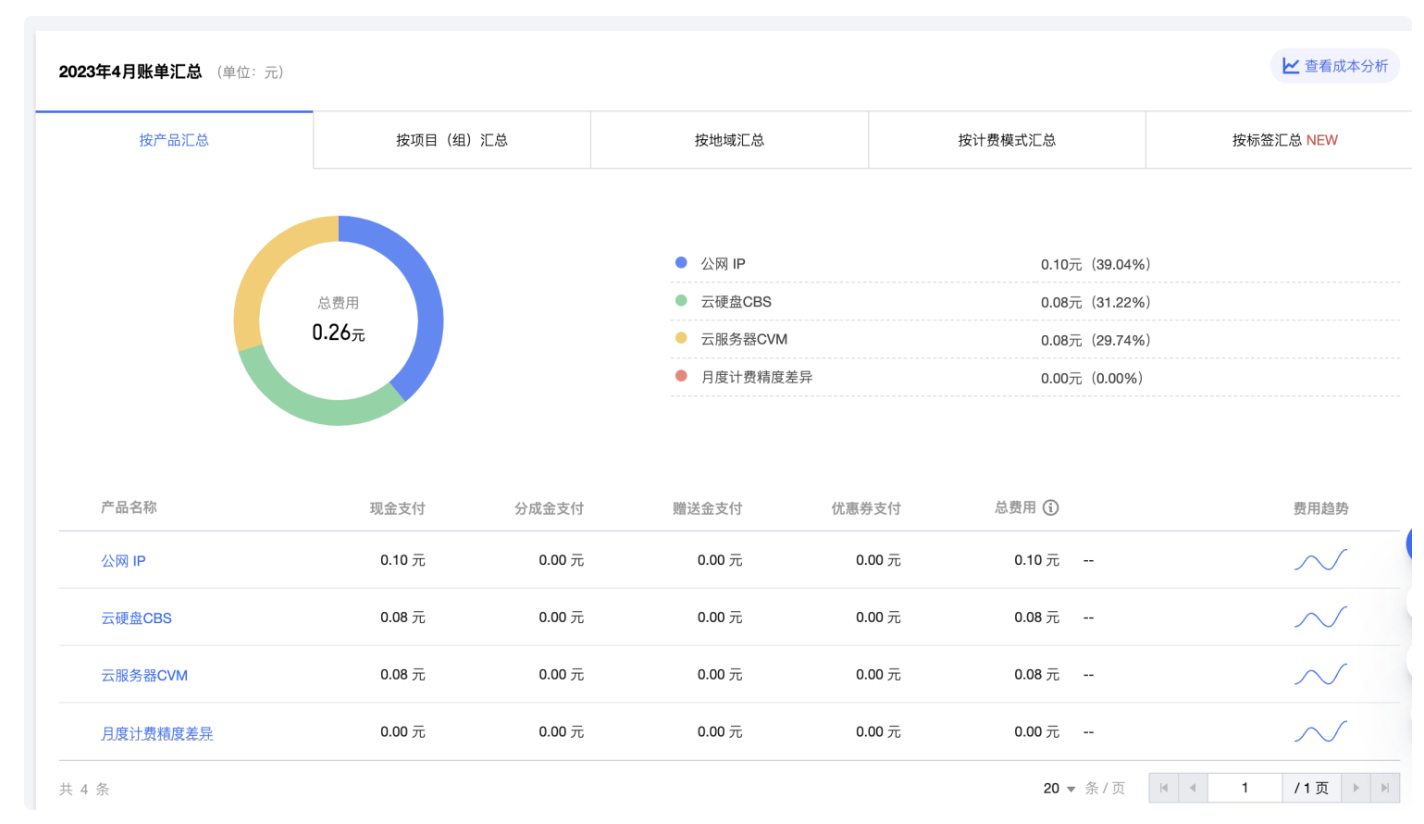Go to first page pagination arrow

click(1164, 788)
